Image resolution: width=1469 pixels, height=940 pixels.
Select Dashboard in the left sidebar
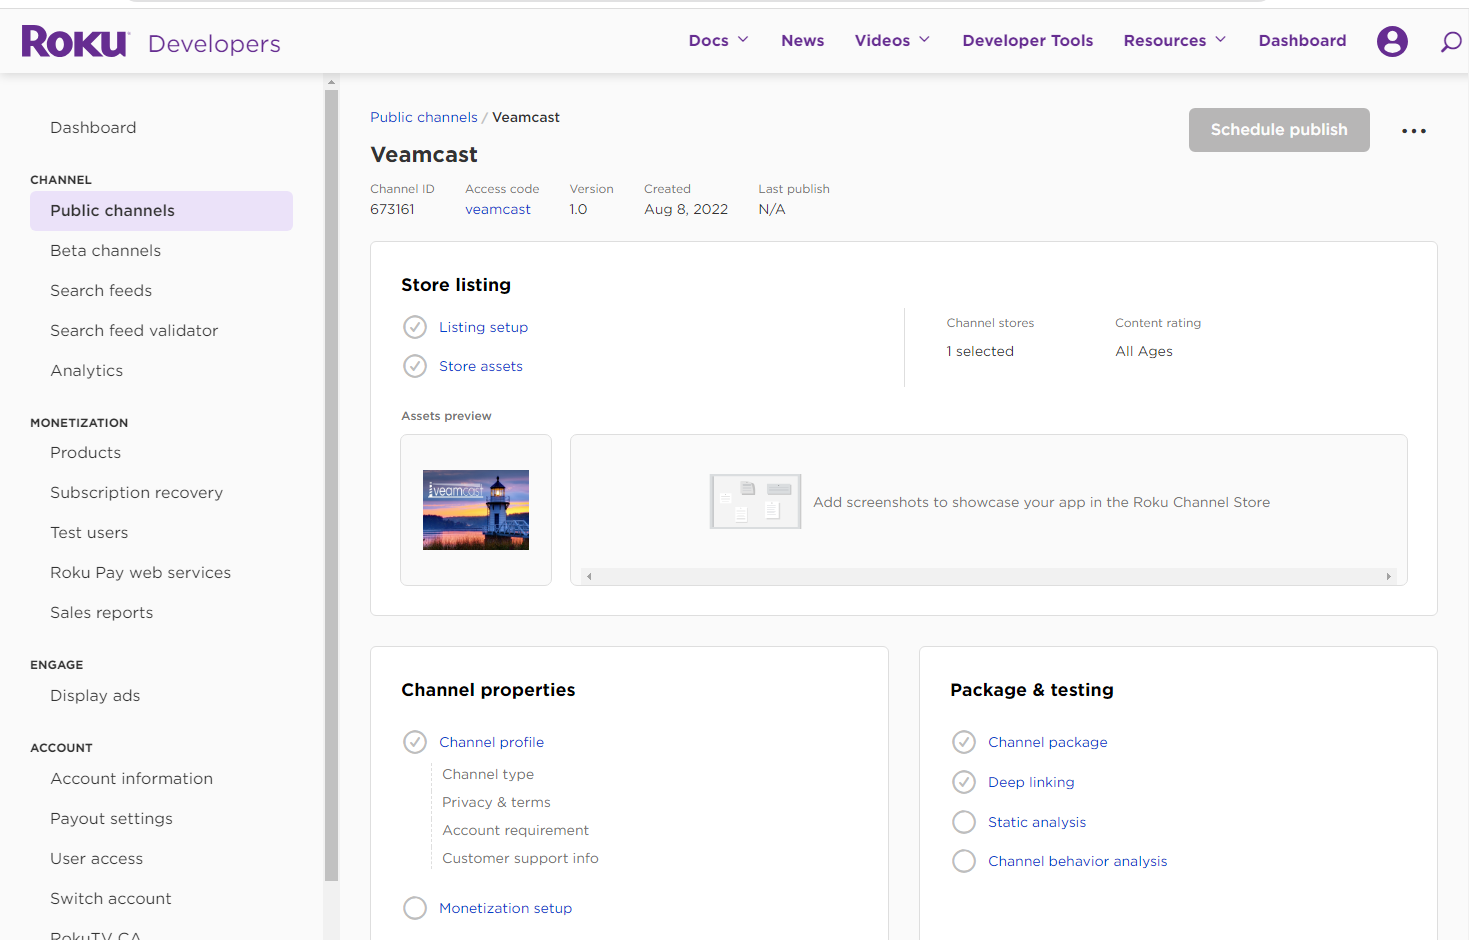click(93, 128)
